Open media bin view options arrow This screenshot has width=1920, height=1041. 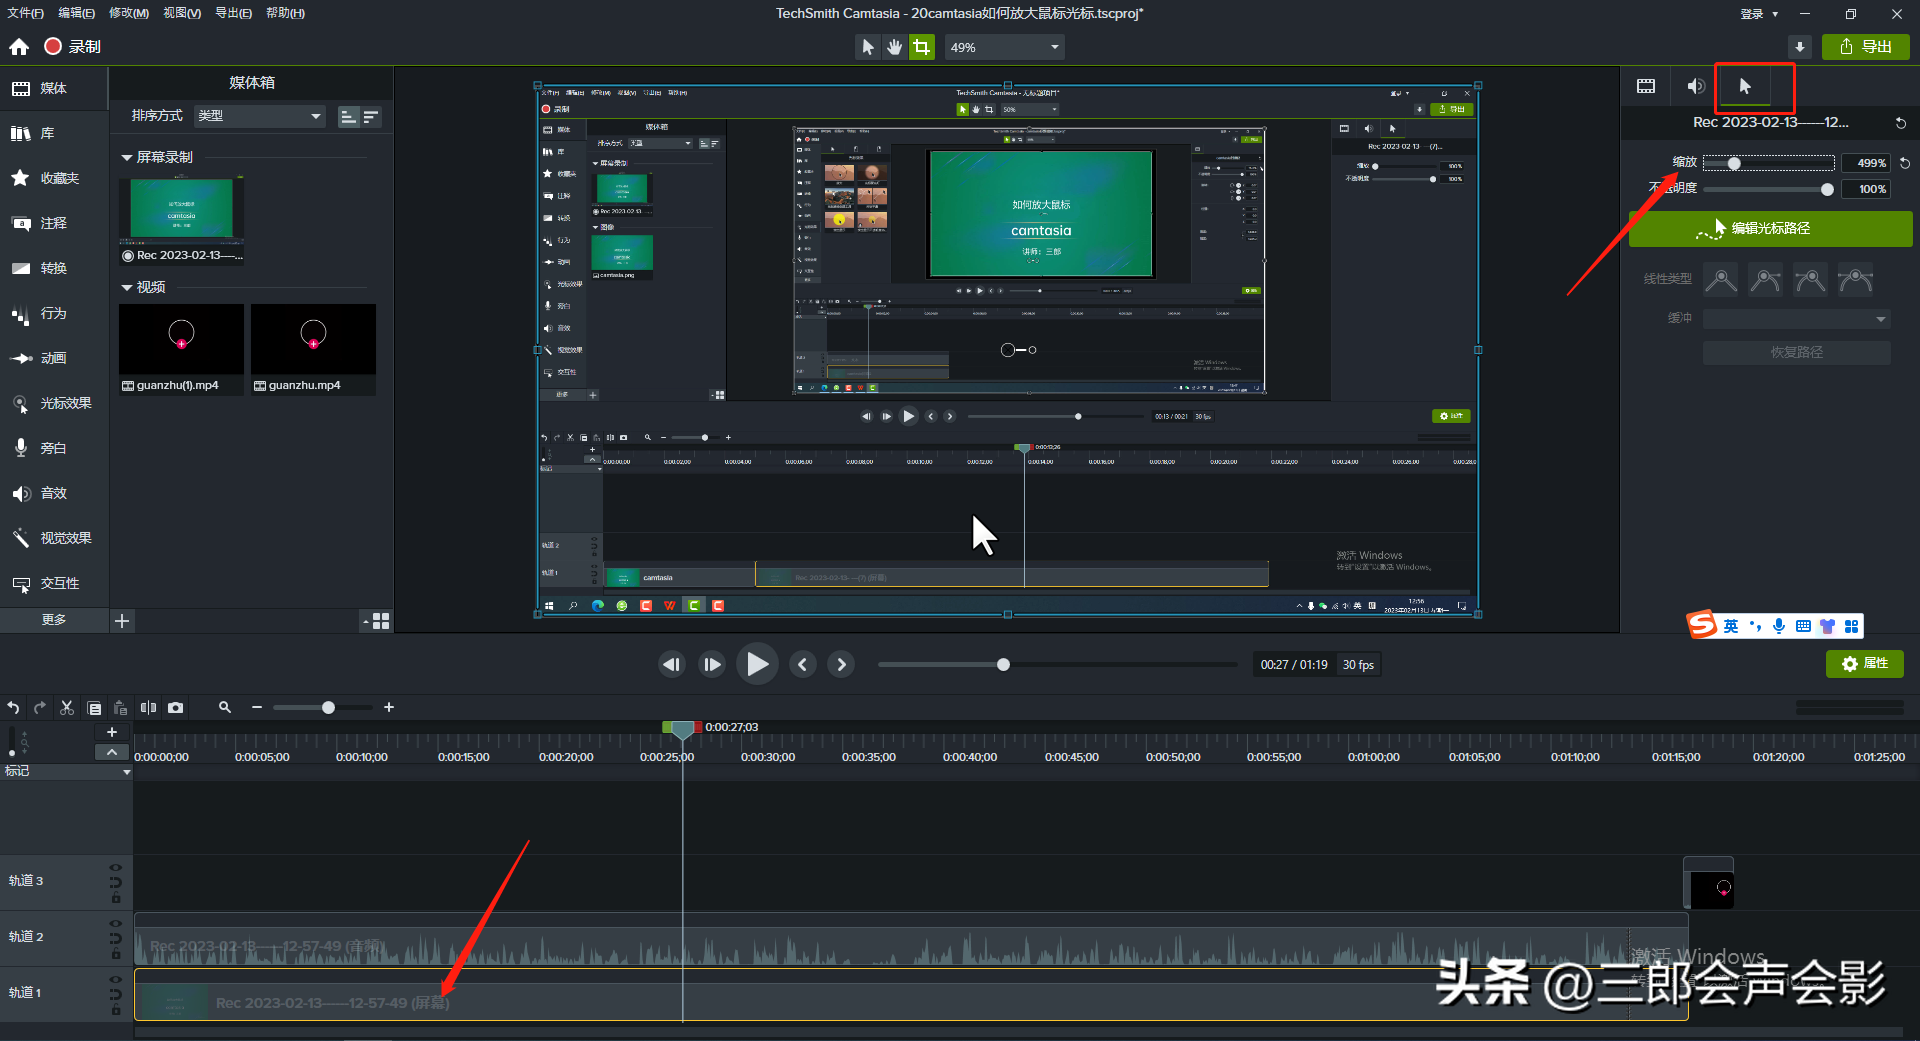(365, 622)
